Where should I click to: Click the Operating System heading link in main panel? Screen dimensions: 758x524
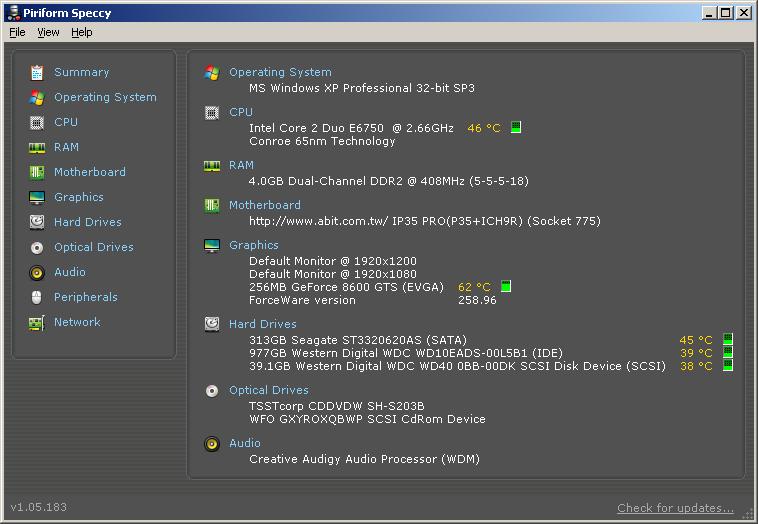[280, 73]
